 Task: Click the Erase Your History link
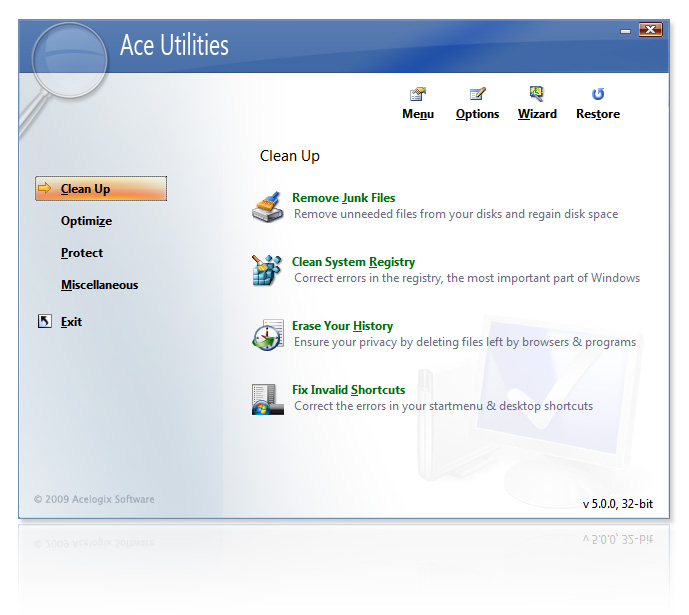(342, 326)
